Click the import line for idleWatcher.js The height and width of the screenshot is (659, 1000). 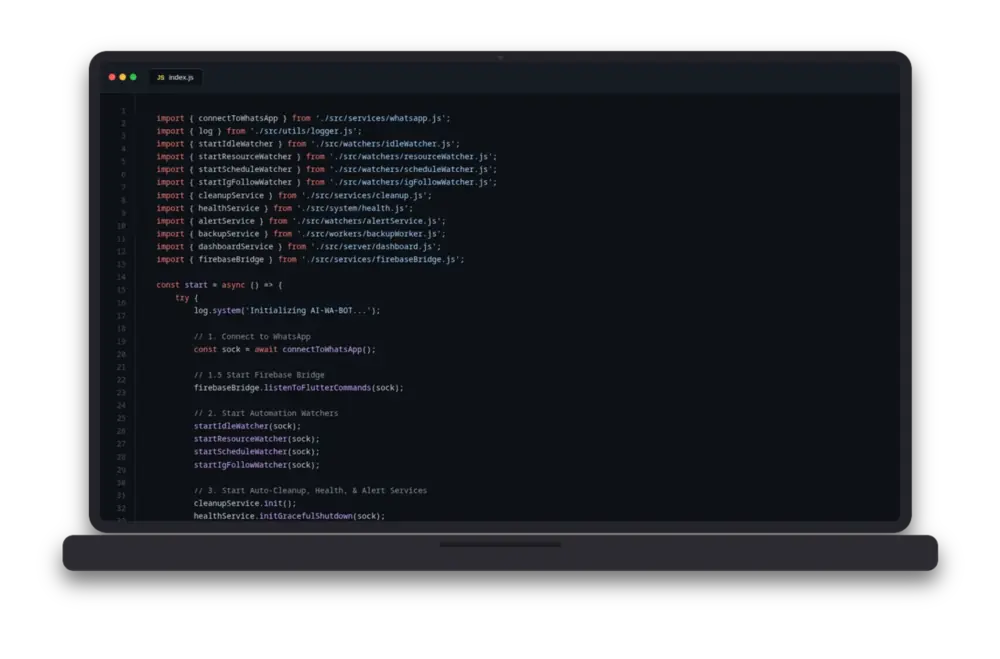coord(308,144)
